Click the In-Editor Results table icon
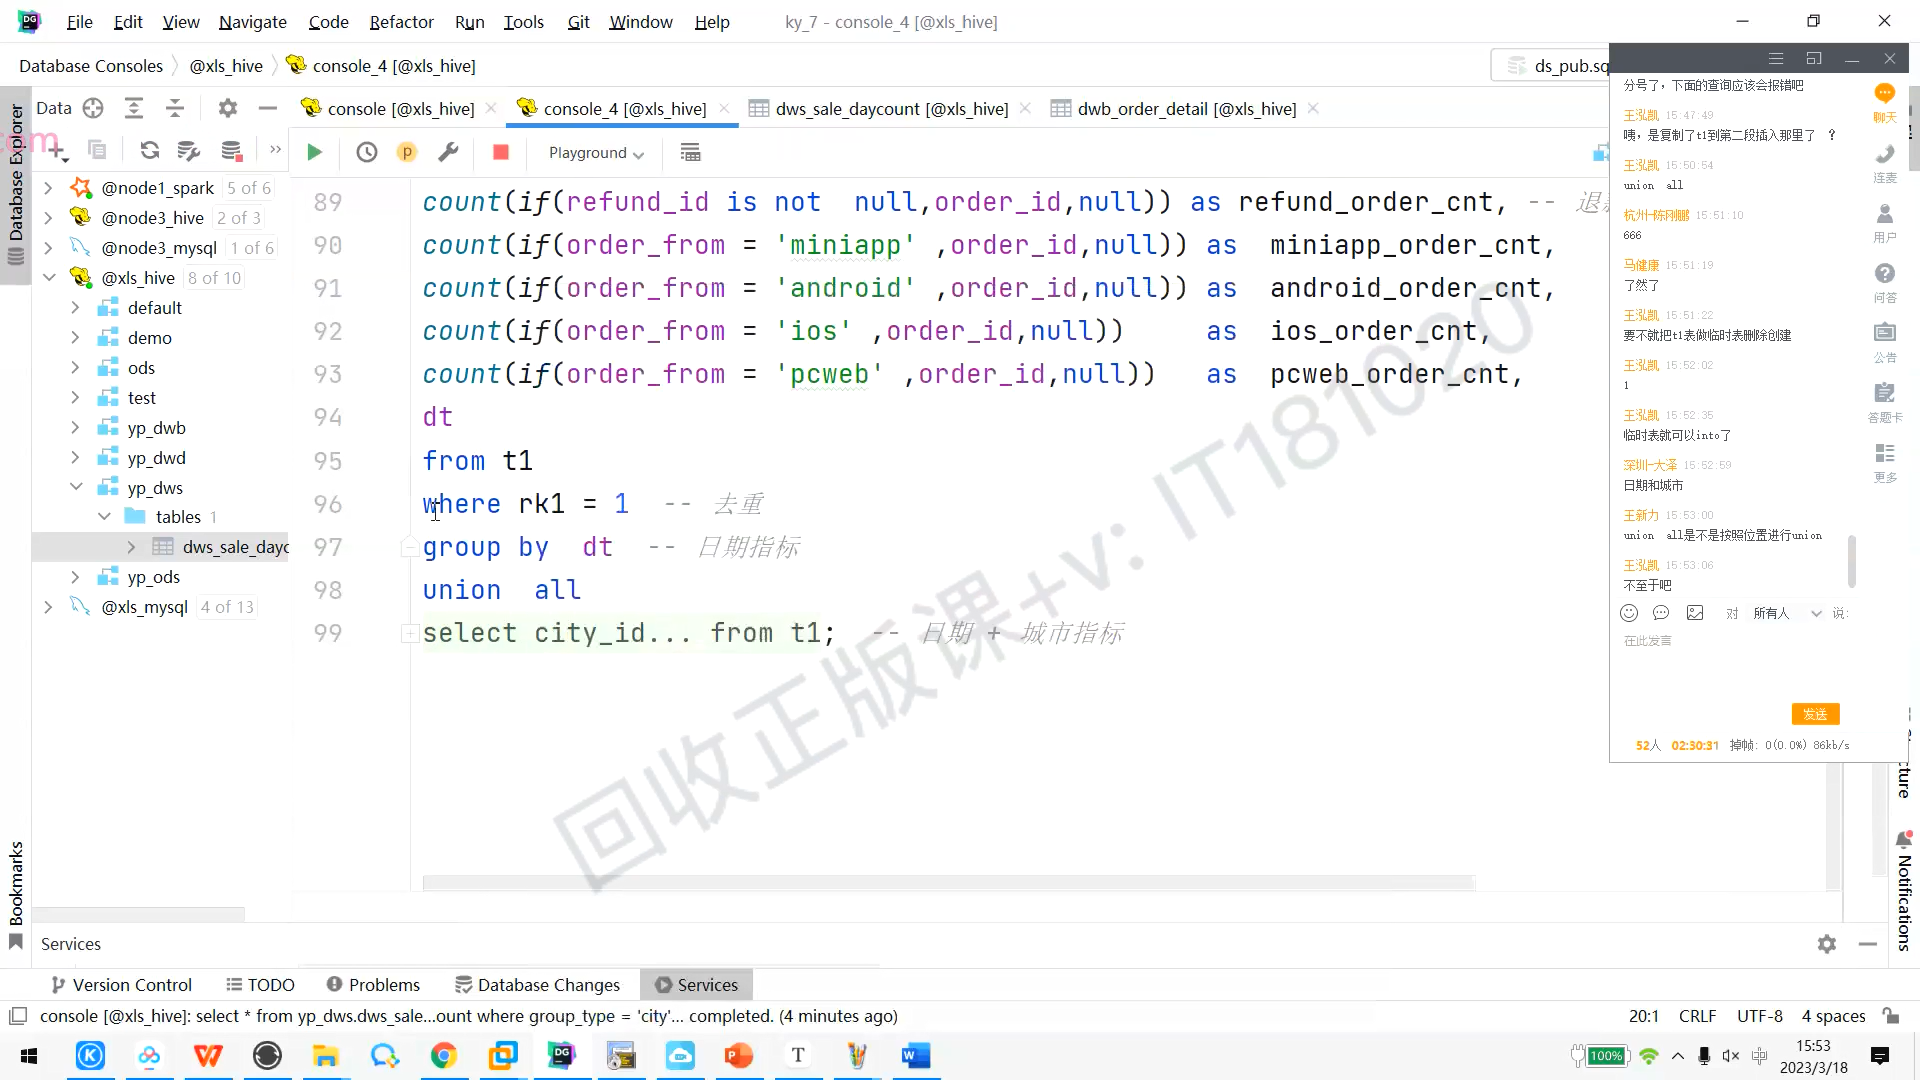Image resolution: width=1920 pixels, height=1080 pixels. tap(690, 152)
